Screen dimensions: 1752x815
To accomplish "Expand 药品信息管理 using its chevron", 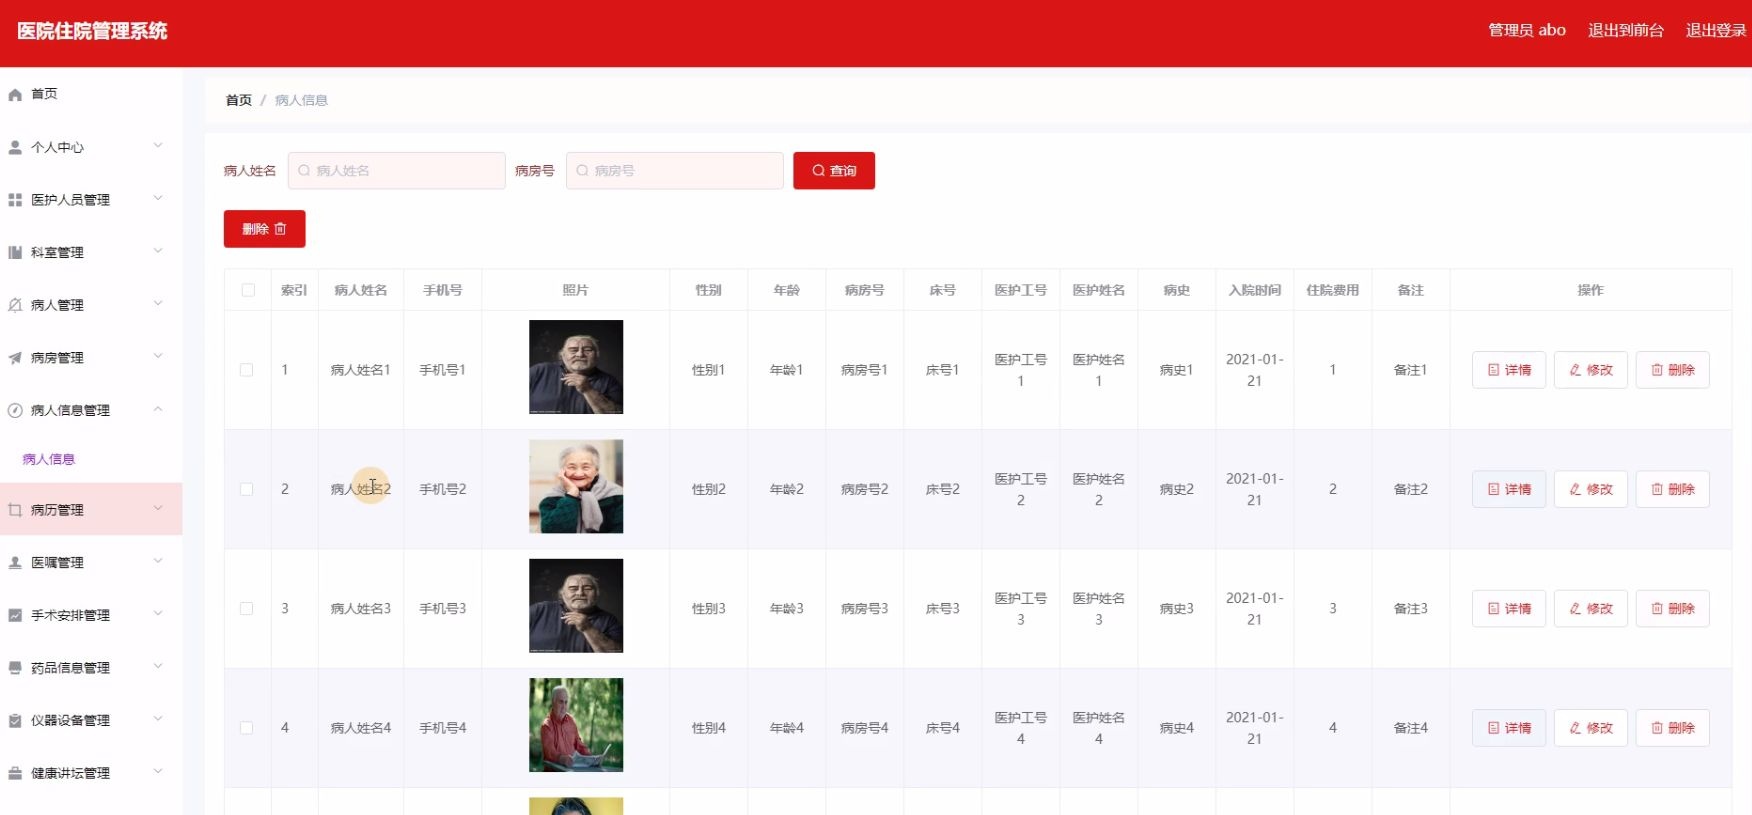I will 158,667.
